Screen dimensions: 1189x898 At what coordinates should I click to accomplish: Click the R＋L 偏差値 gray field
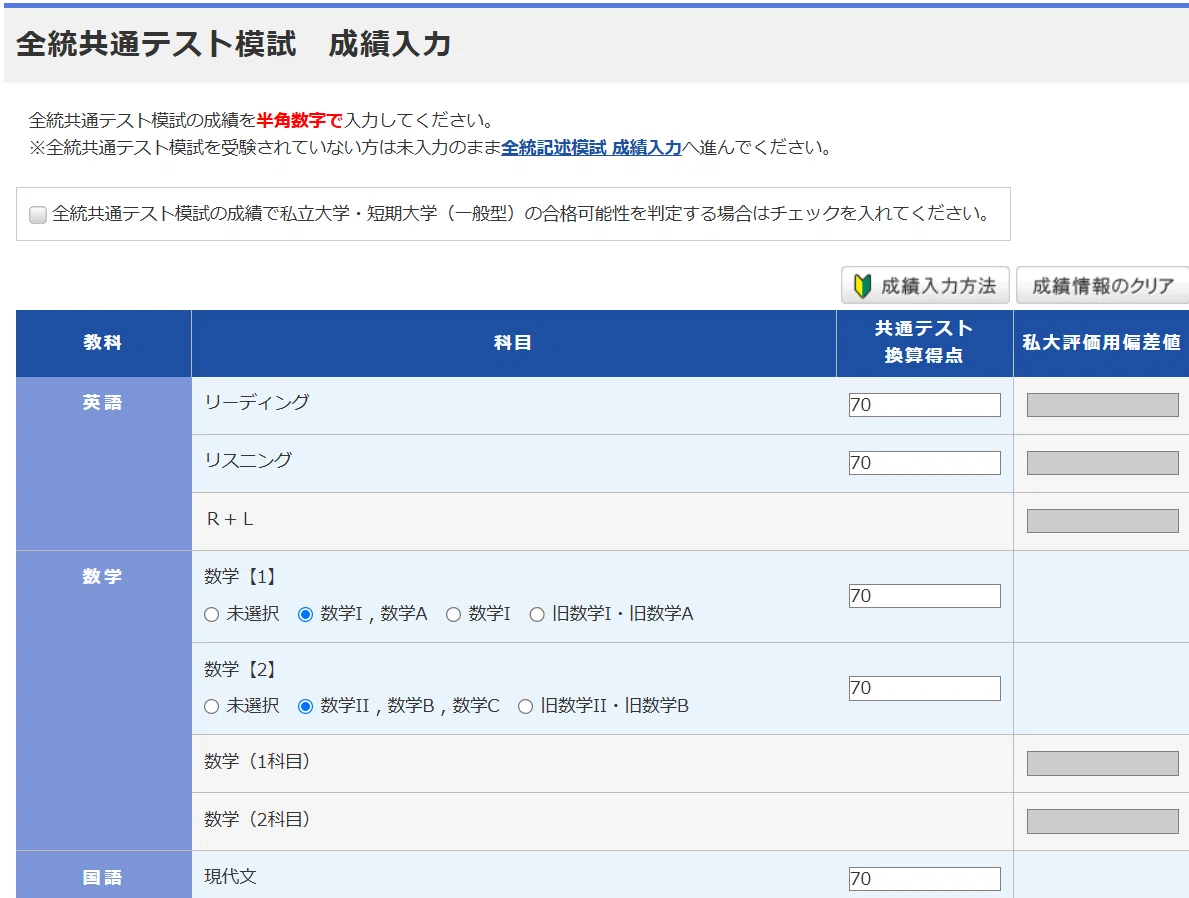coord(1103,521)
